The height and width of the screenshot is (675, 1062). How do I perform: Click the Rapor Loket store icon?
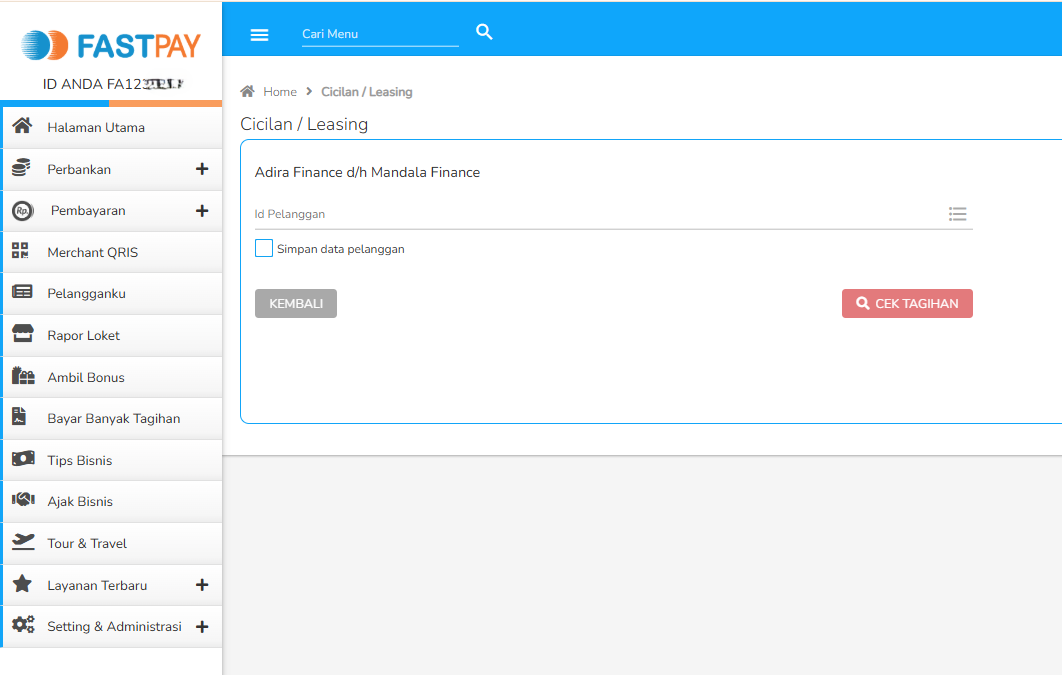(x=22, y=335)
